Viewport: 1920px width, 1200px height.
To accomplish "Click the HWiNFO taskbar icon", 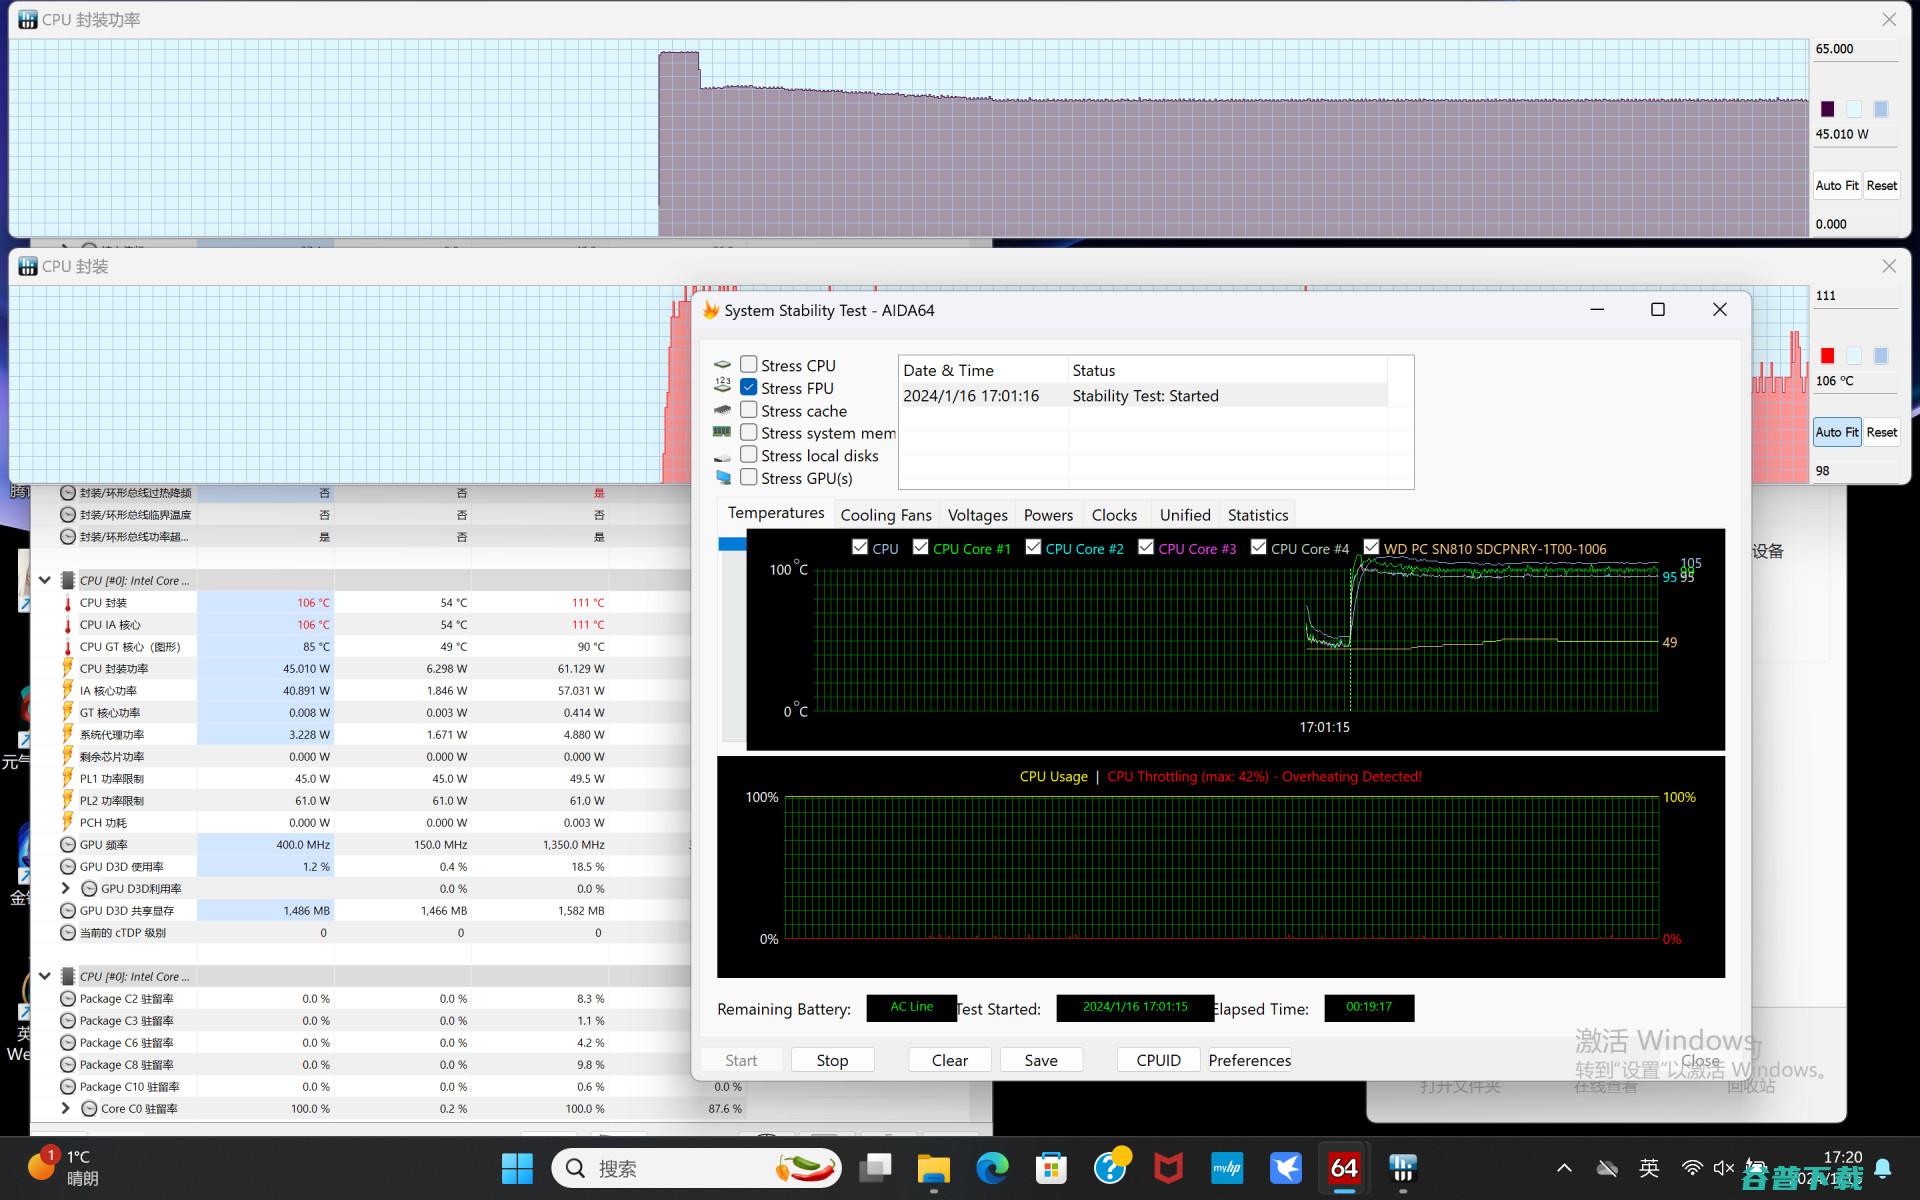I will [1402, 1168].
